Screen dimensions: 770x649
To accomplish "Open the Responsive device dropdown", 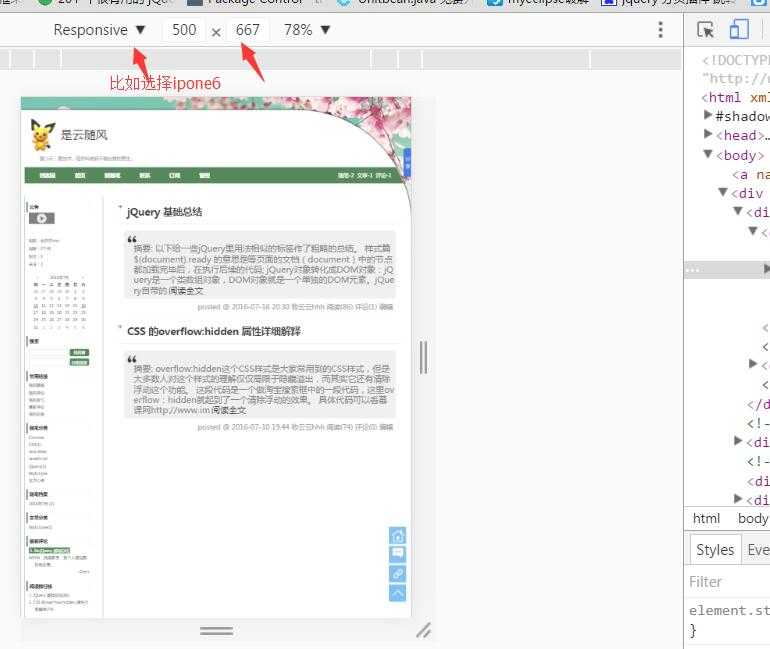I will [x=100, y=30].
